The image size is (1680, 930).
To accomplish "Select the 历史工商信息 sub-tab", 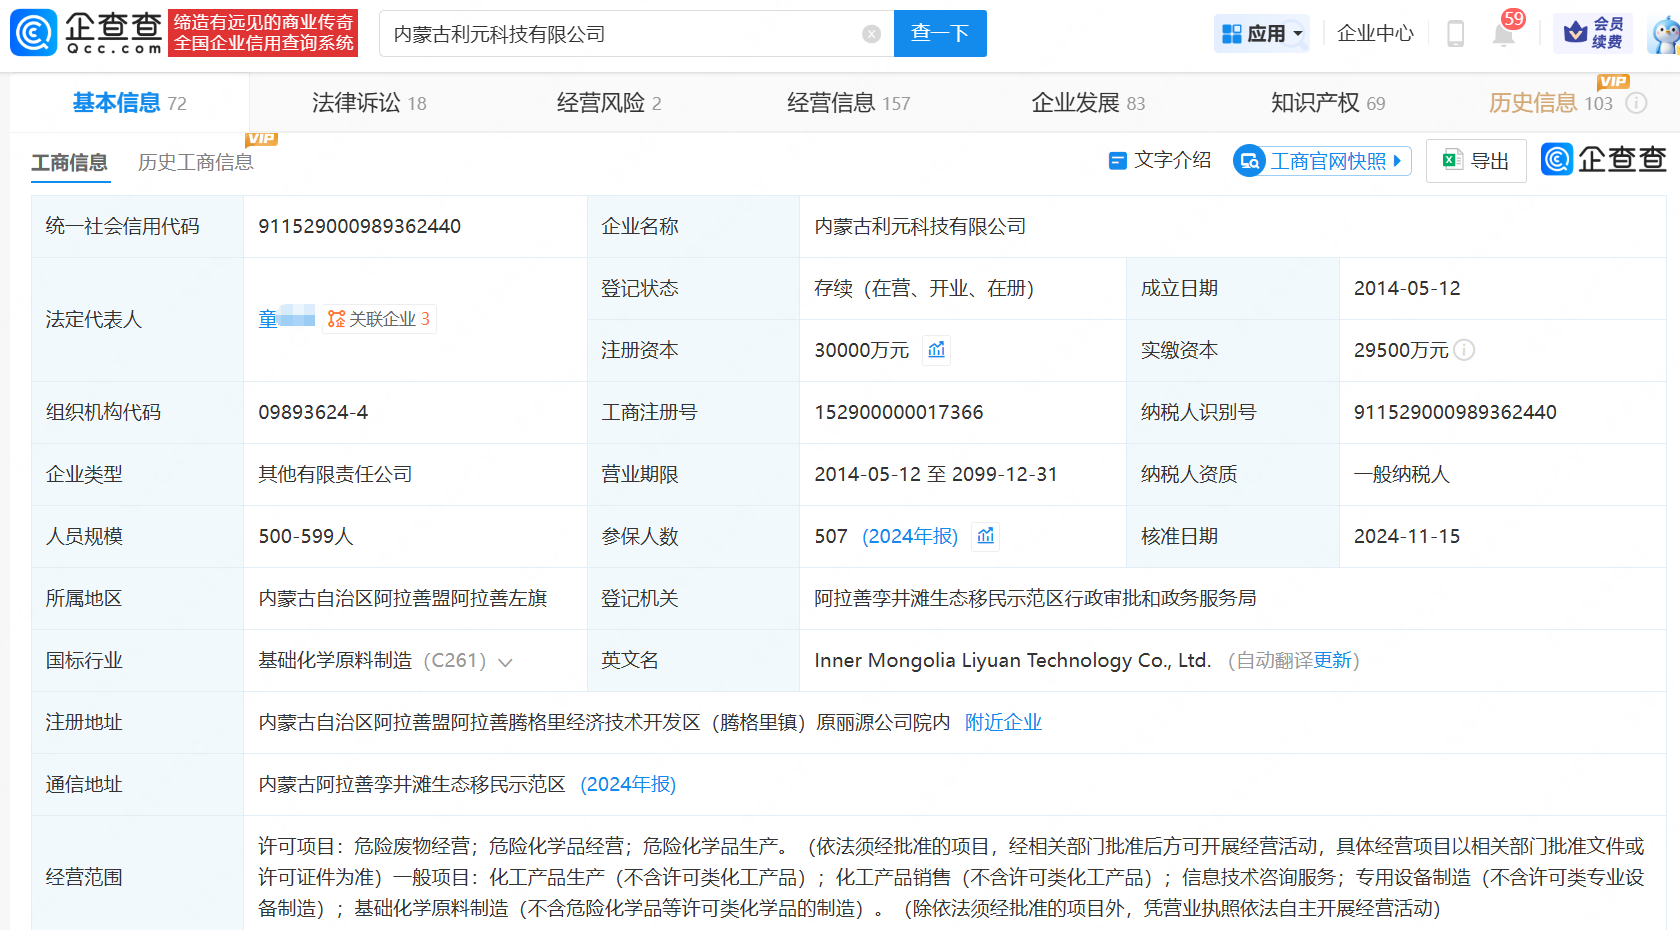I will click(x=195, y=162).
